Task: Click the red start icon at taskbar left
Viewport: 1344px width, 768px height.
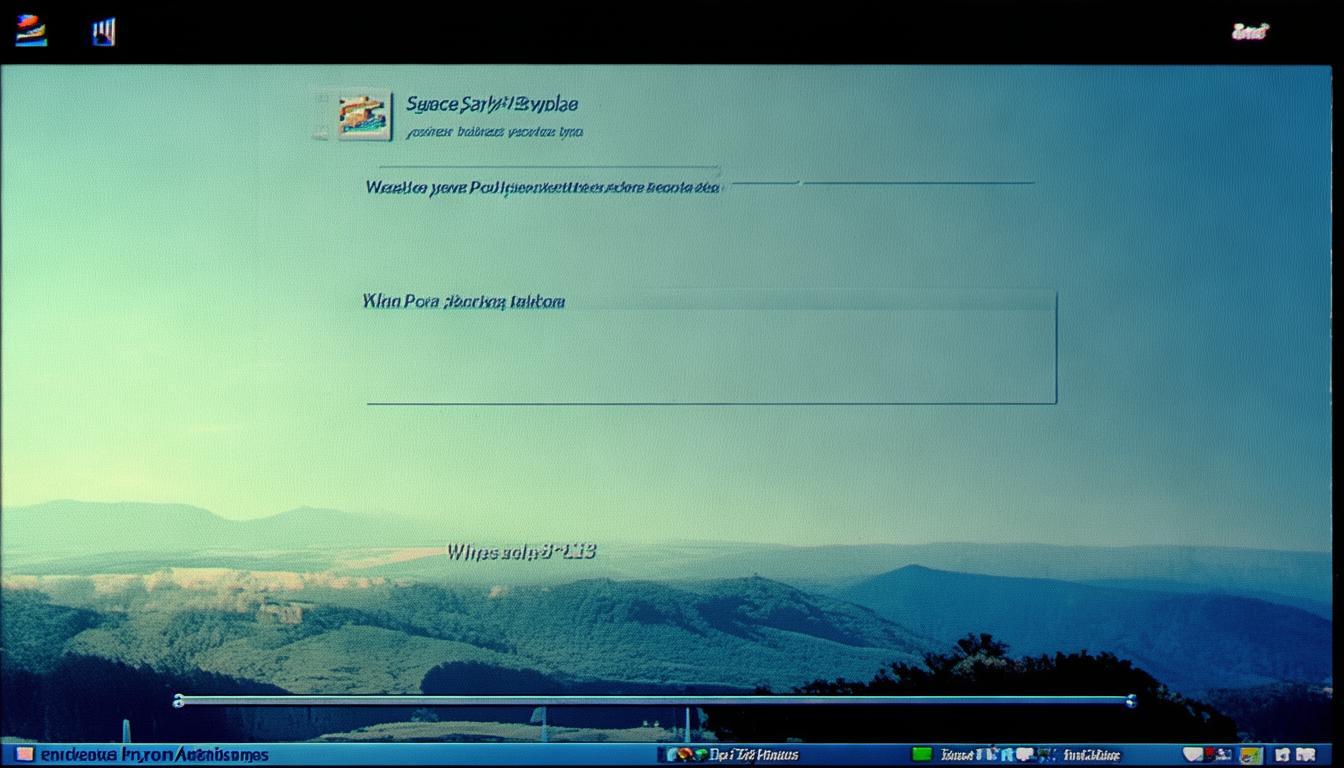Action: tap(24, 755)
